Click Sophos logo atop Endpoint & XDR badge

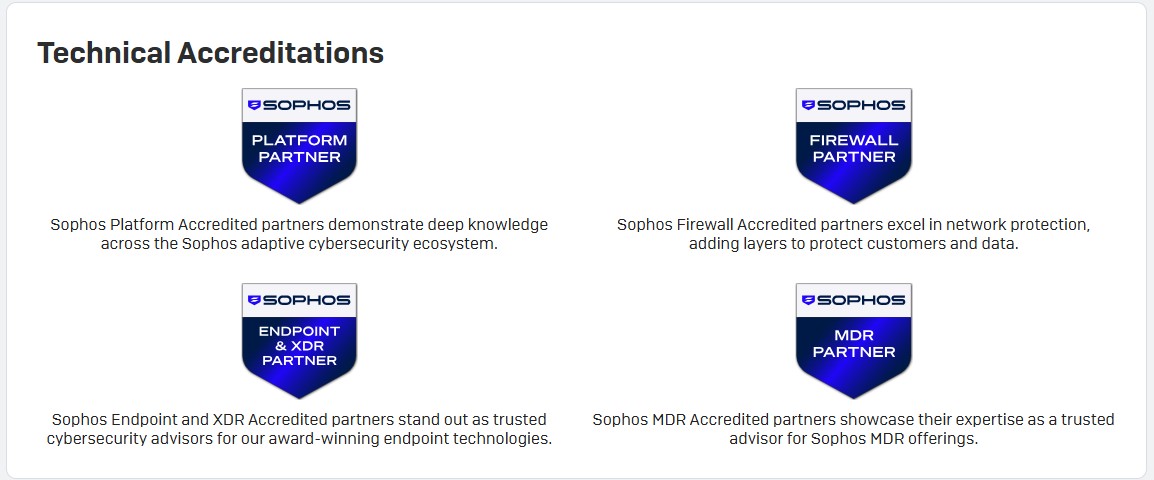click(x=299, y=299)
